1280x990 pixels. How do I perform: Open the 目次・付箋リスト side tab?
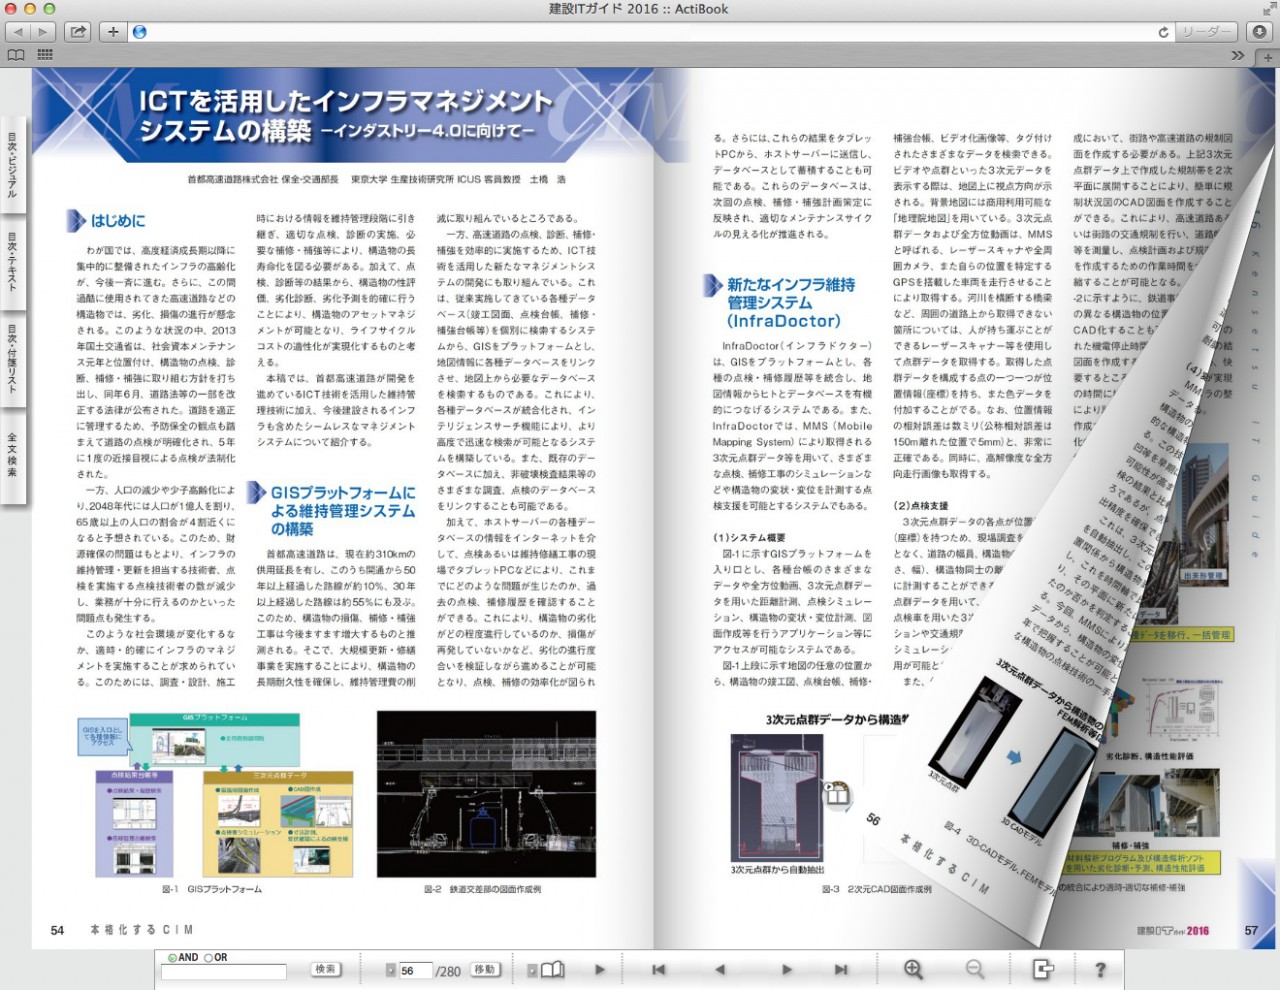pyautogui.click(x=12, y=358)
